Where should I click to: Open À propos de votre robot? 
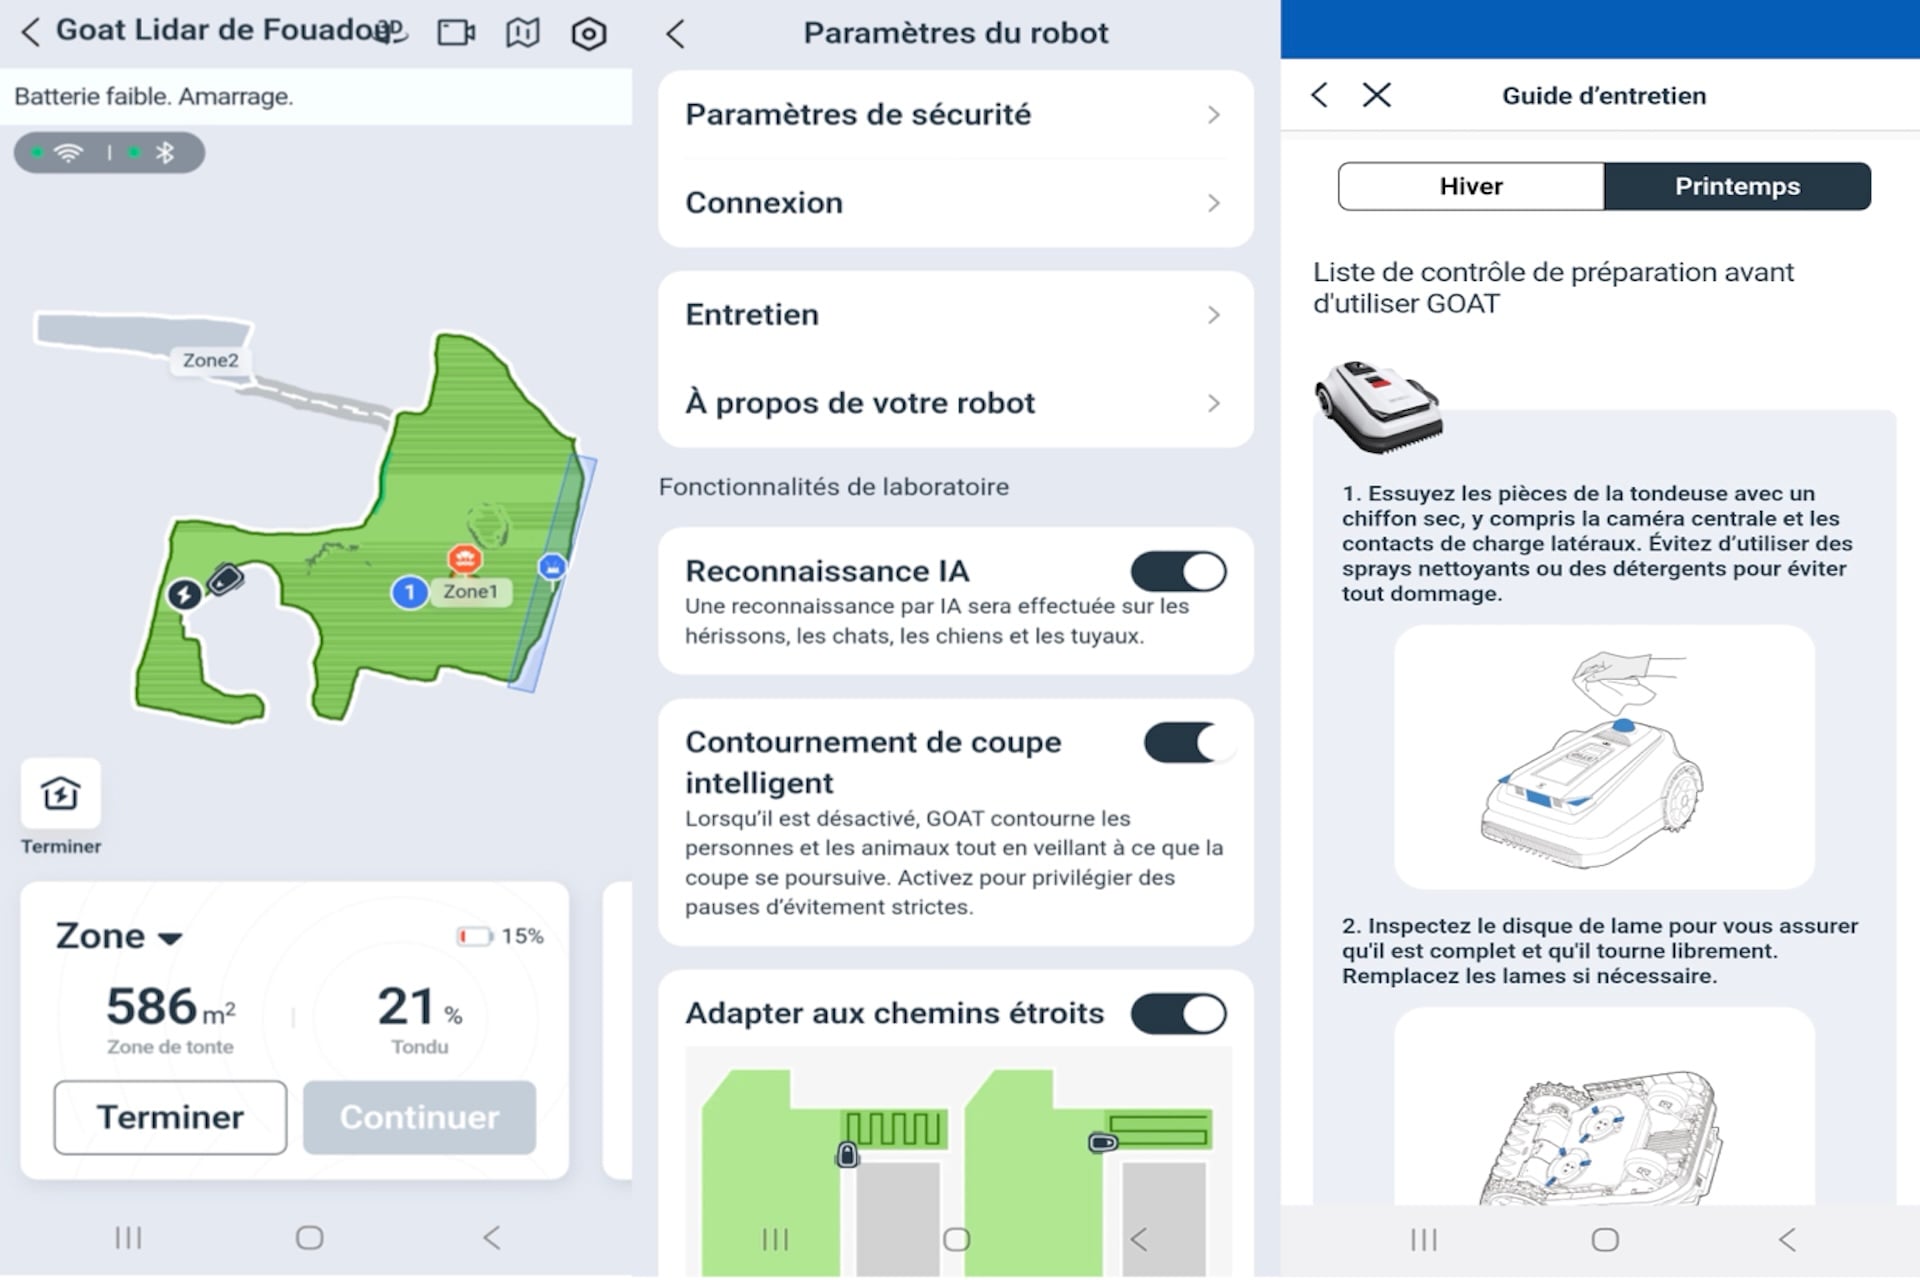point(955,403)
